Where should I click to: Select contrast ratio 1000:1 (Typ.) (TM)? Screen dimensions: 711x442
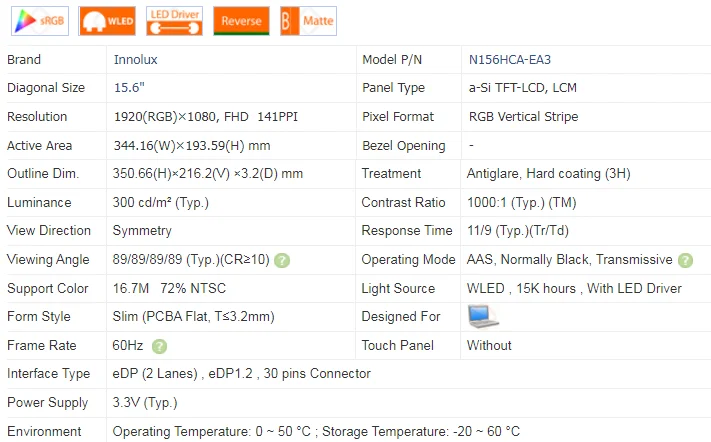click(521, 202)
